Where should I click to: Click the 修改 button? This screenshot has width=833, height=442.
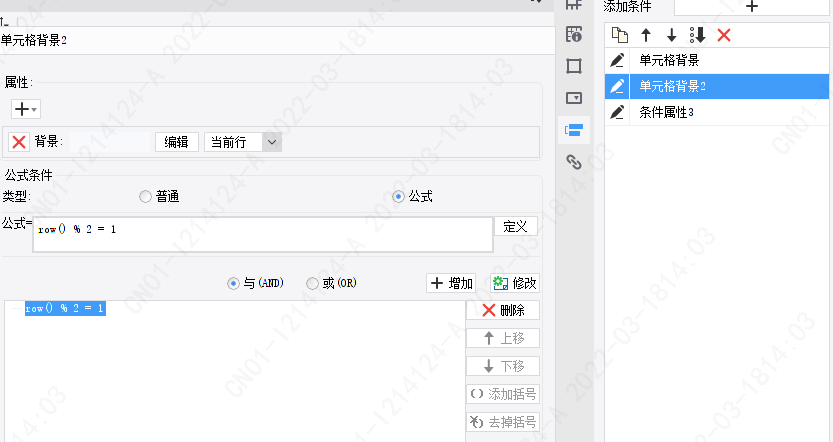pyautogui.click(x=514, y=283)
